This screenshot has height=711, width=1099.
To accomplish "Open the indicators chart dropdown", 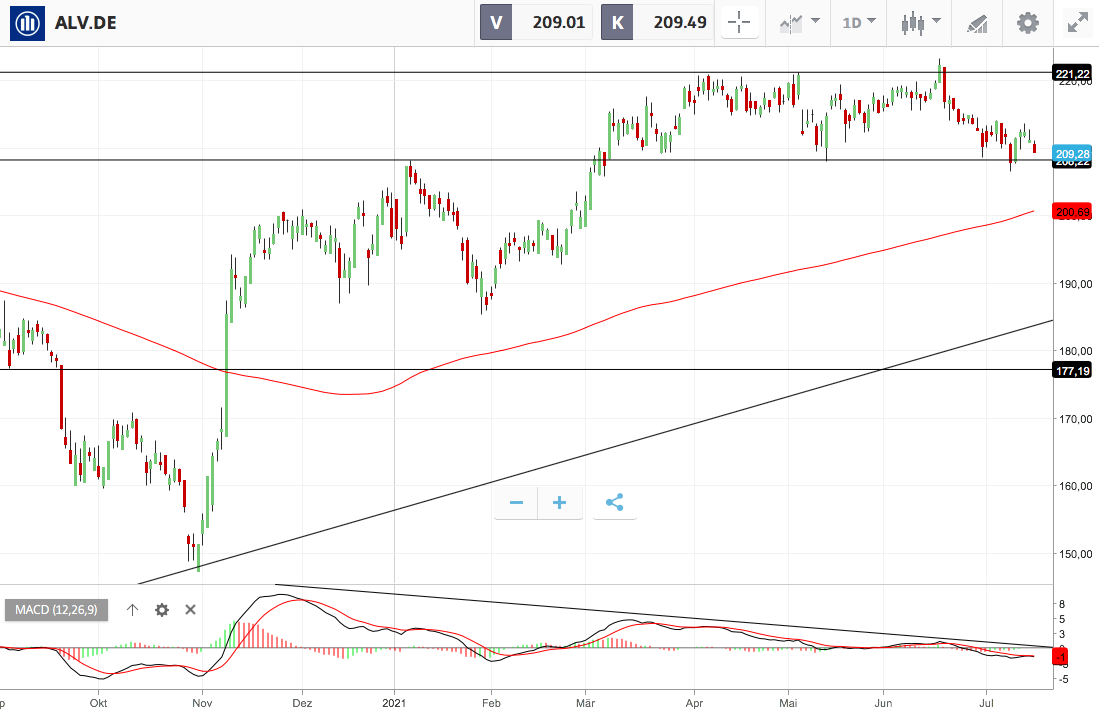I will coord(799,23).
